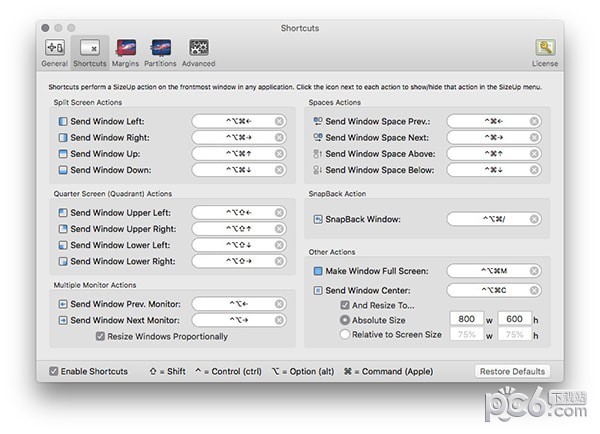Toggle the Send Window Space Next icon
The width and height of the screenshot is (600, 434).
318,137
